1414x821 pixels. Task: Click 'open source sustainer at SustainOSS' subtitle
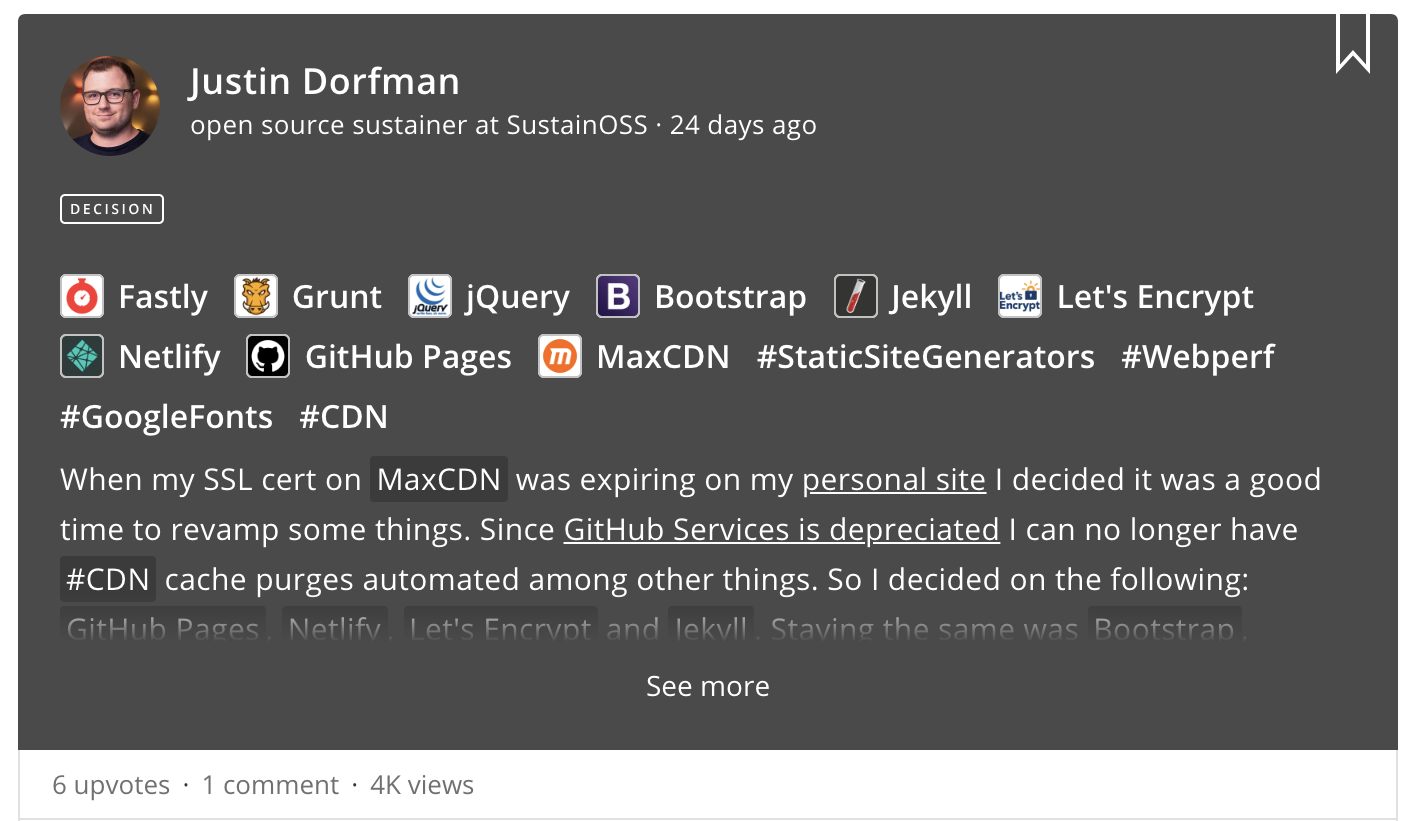point(419,125)
